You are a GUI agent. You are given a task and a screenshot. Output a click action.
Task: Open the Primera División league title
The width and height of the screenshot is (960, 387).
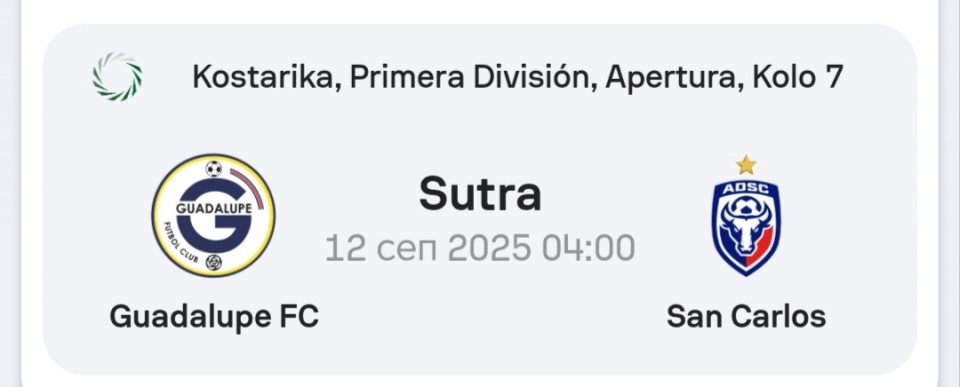pyautogui.click(x=473, y=77)
